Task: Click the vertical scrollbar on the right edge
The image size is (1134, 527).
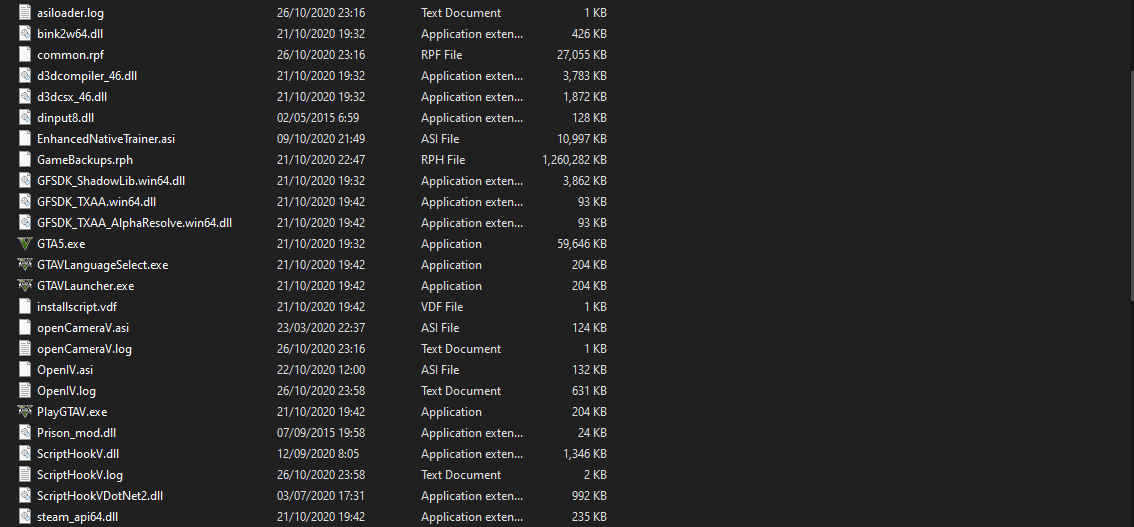Action: pos(1131,184)
